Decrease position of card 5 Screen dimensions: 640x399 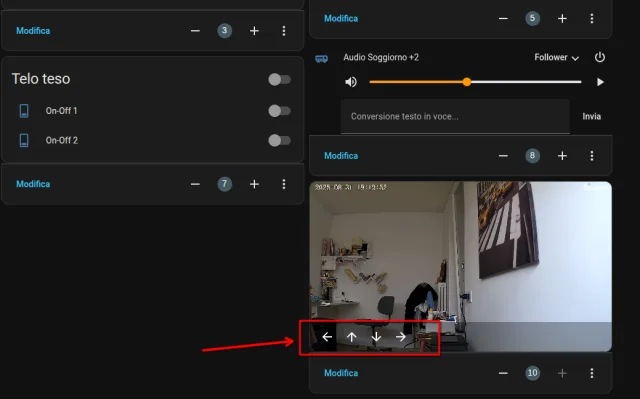tap(503, 19)
